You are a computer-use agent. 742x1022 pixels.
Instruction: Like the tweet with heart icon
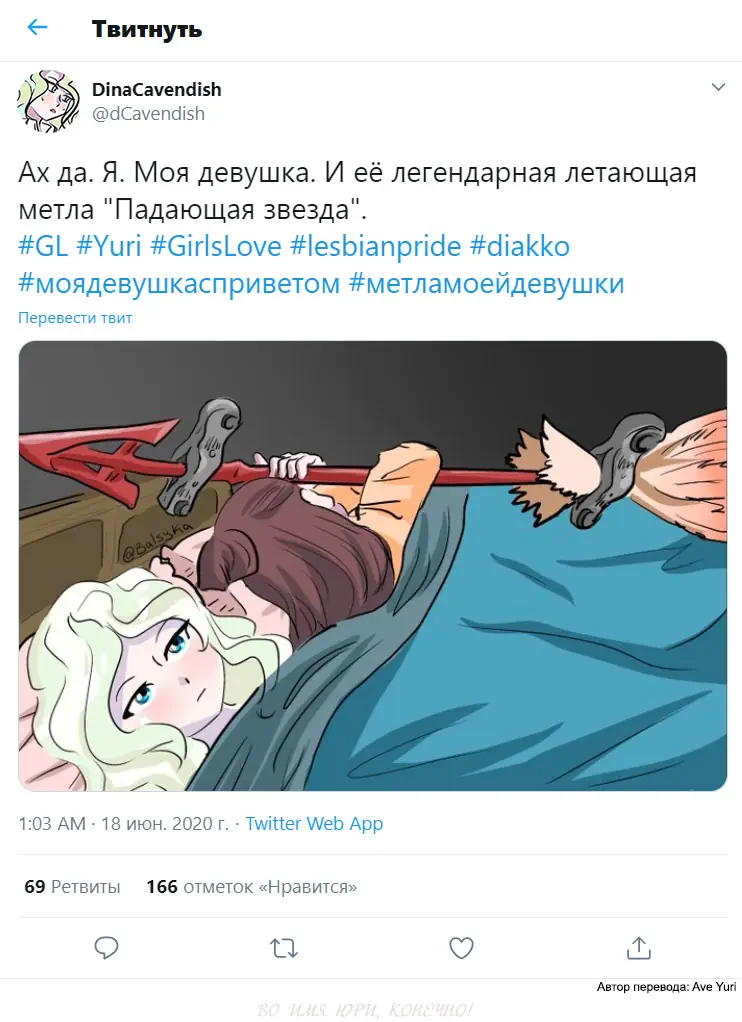coord(461,948)
